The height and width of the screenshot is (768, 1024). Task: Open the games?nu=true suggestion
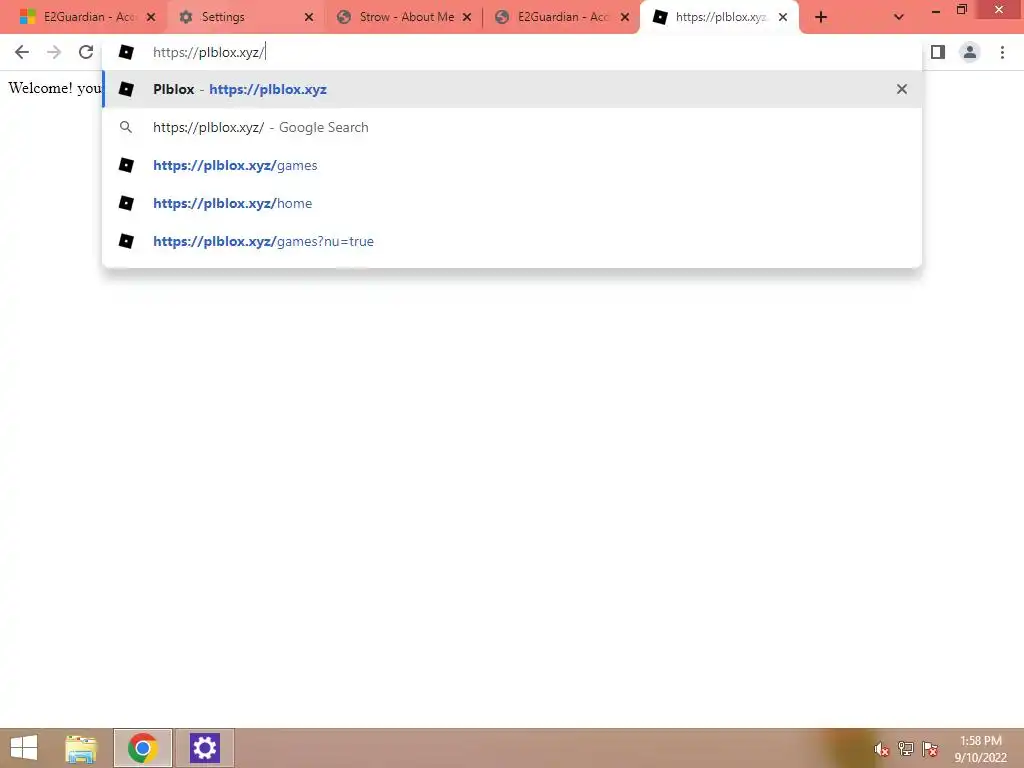point(512,241)
